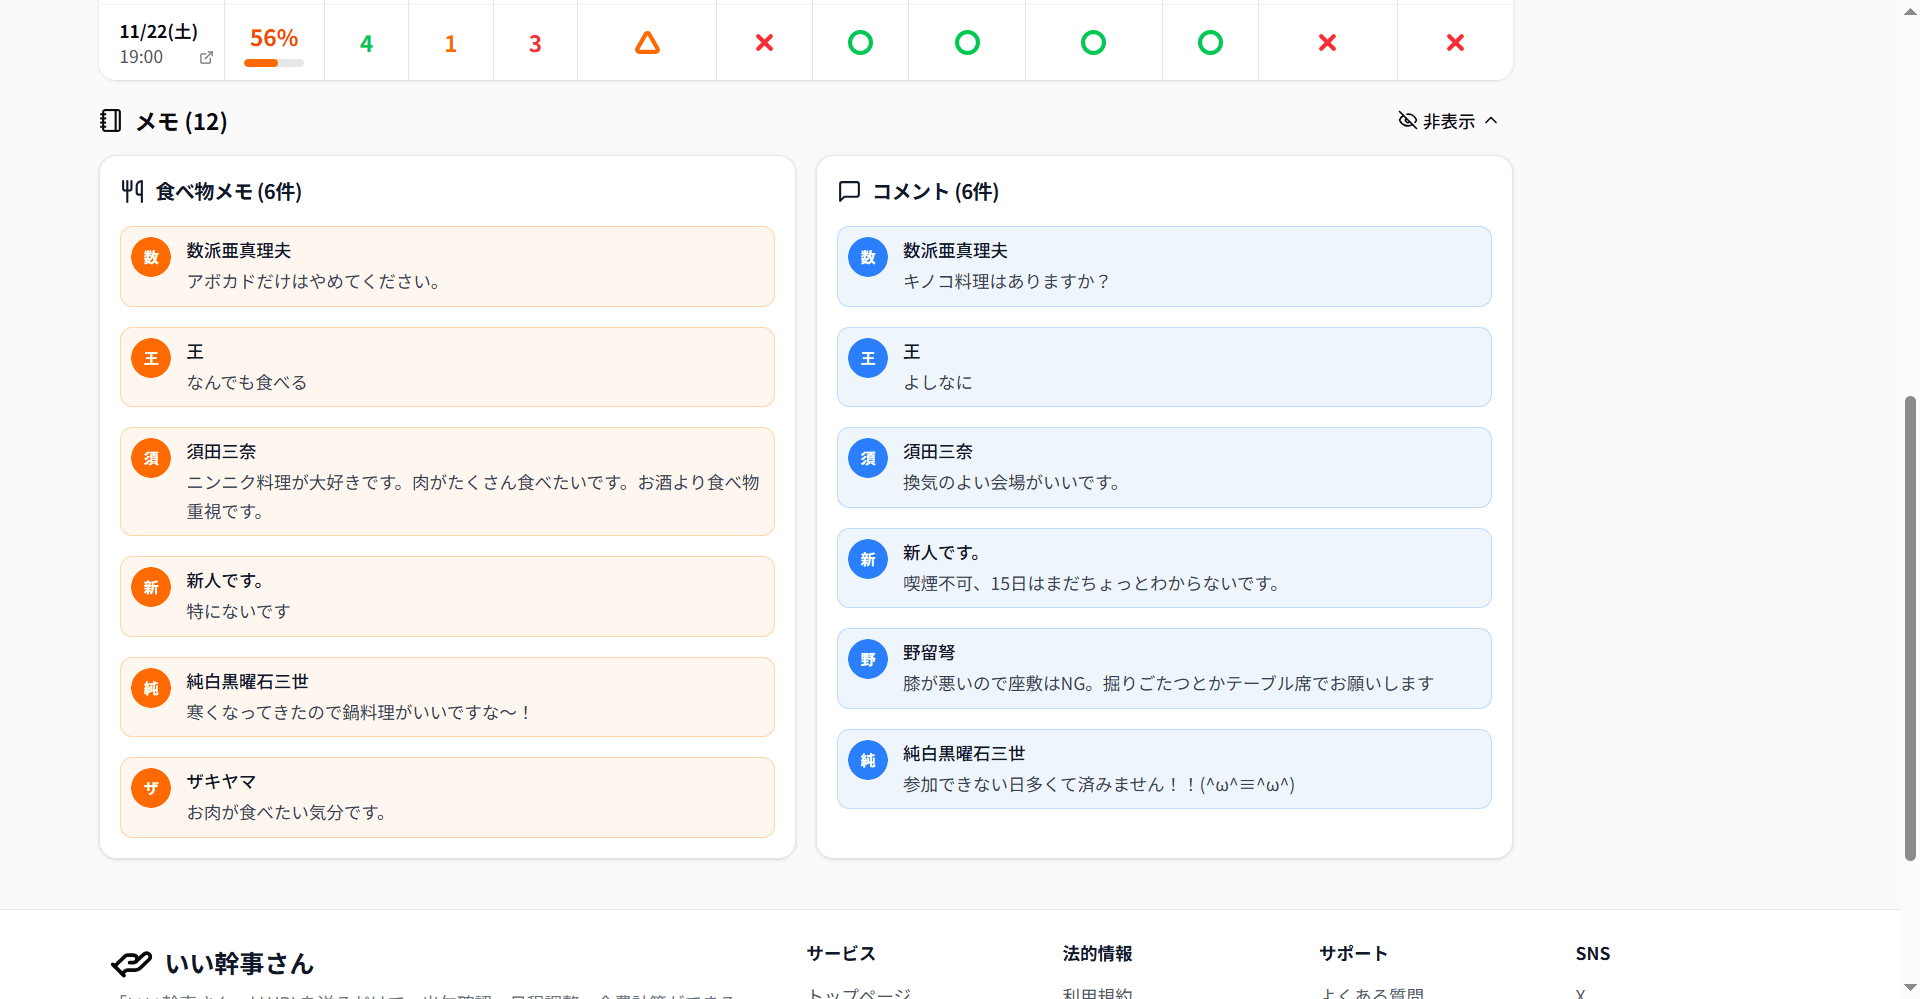The width and height of the screenshot is (1920, 999).
Task: Select 須田三奈's garlic food memo card
Action: coord(447,482)
